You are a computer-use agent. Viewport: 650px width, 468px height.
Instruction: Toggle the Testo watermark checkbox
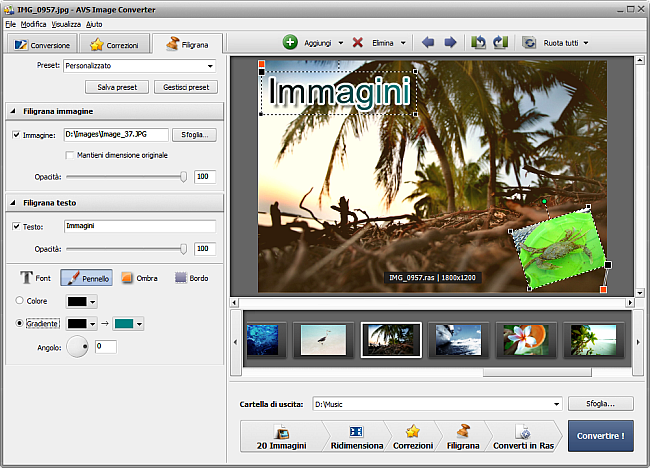tap(16, 226)
